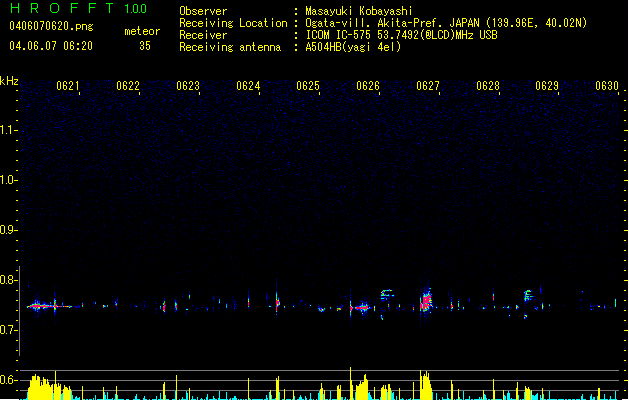Select the version number 1.00
The height and width of the screenshot is (400, 629).
[135, 9]
